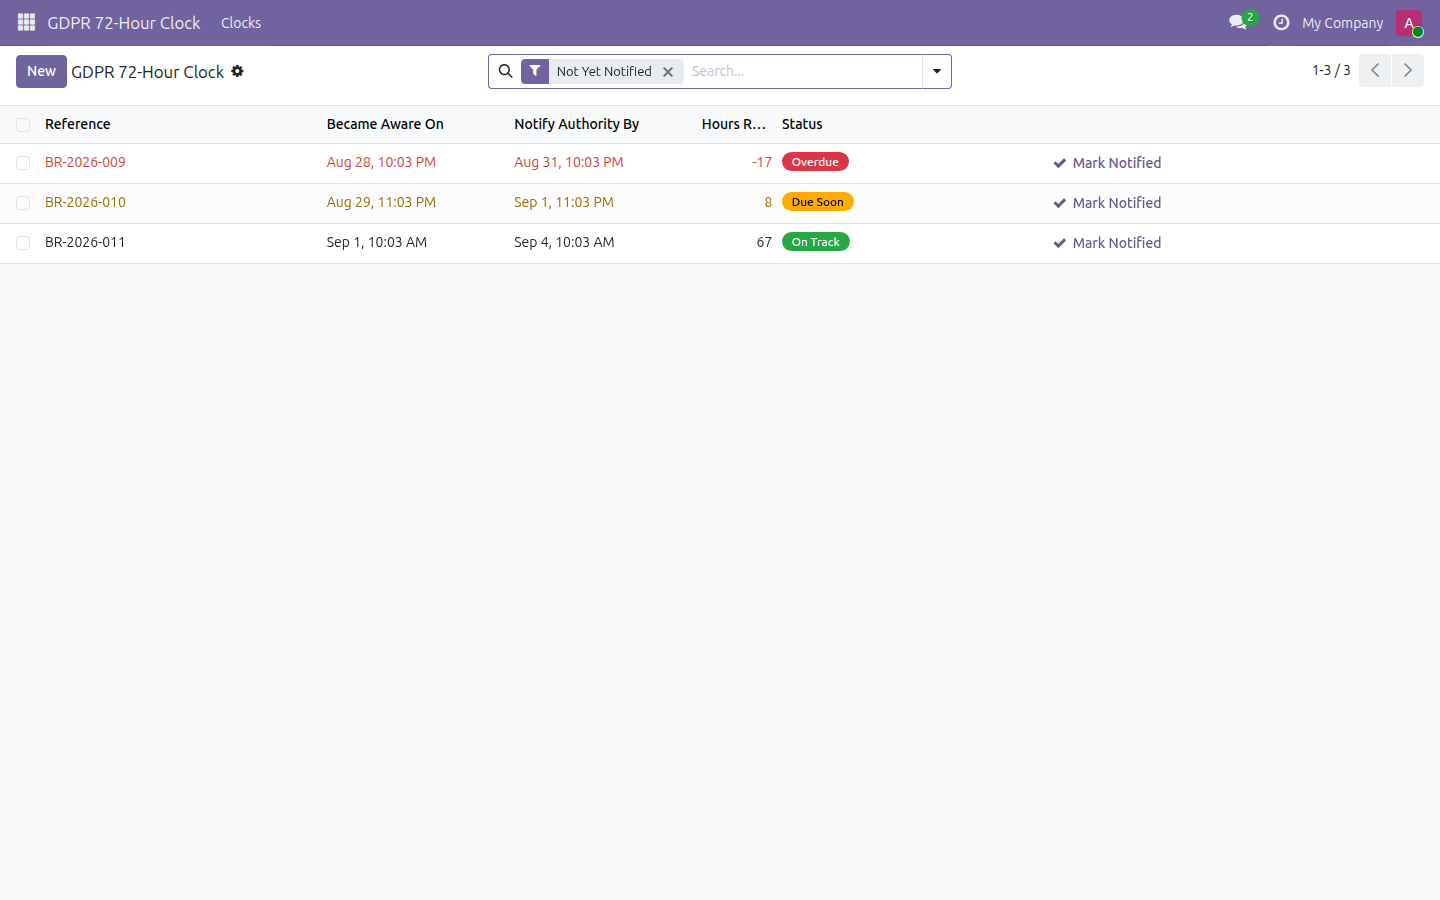Open the My Company switcher
The image size is (1440, 900).
[1342, 22]
